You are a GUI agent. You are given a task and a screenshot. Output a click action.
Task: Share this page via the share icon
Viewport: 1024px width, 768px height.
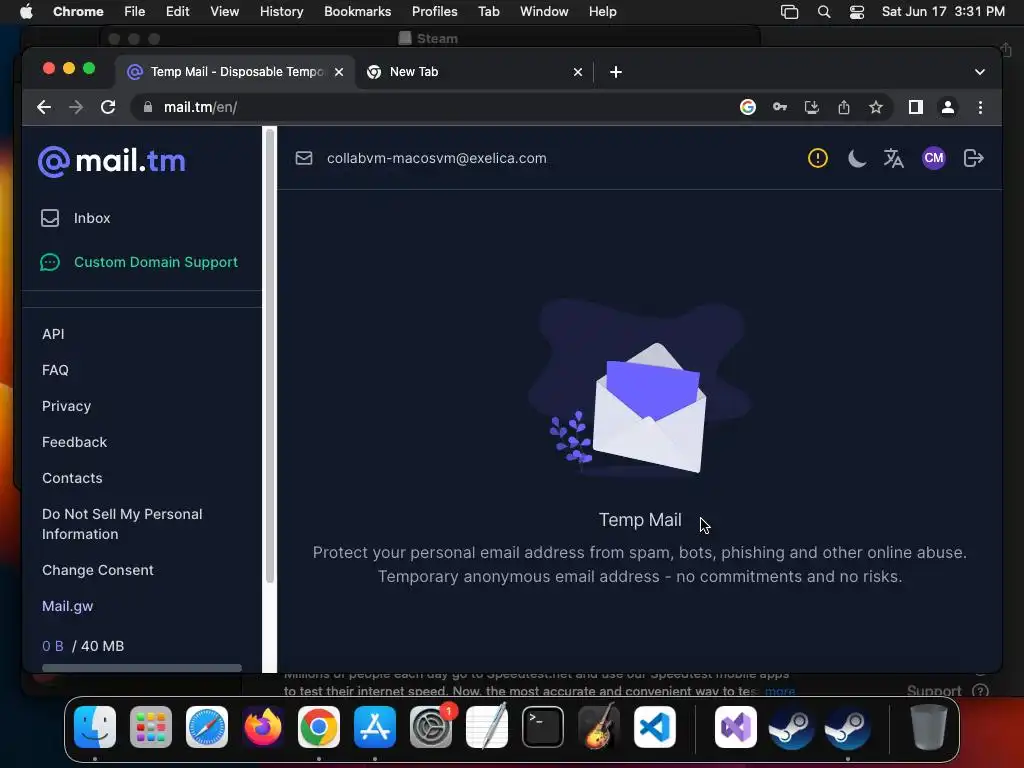point(844,107)
